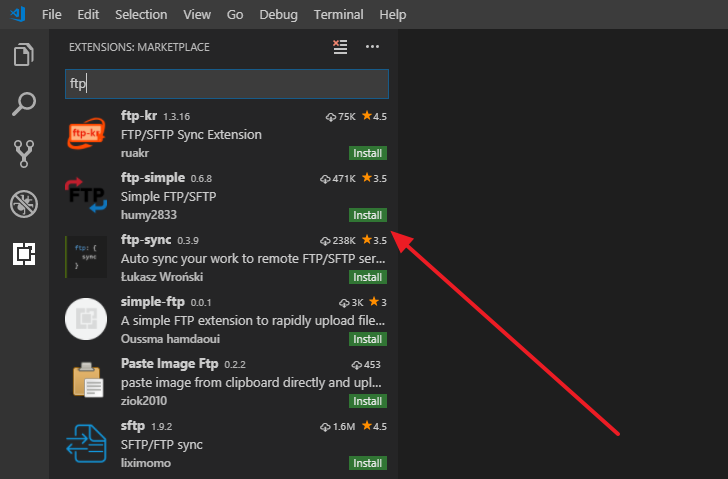Screen dimensions: 728x479
Task: Open the Debug menu
Action: point(279,14)
